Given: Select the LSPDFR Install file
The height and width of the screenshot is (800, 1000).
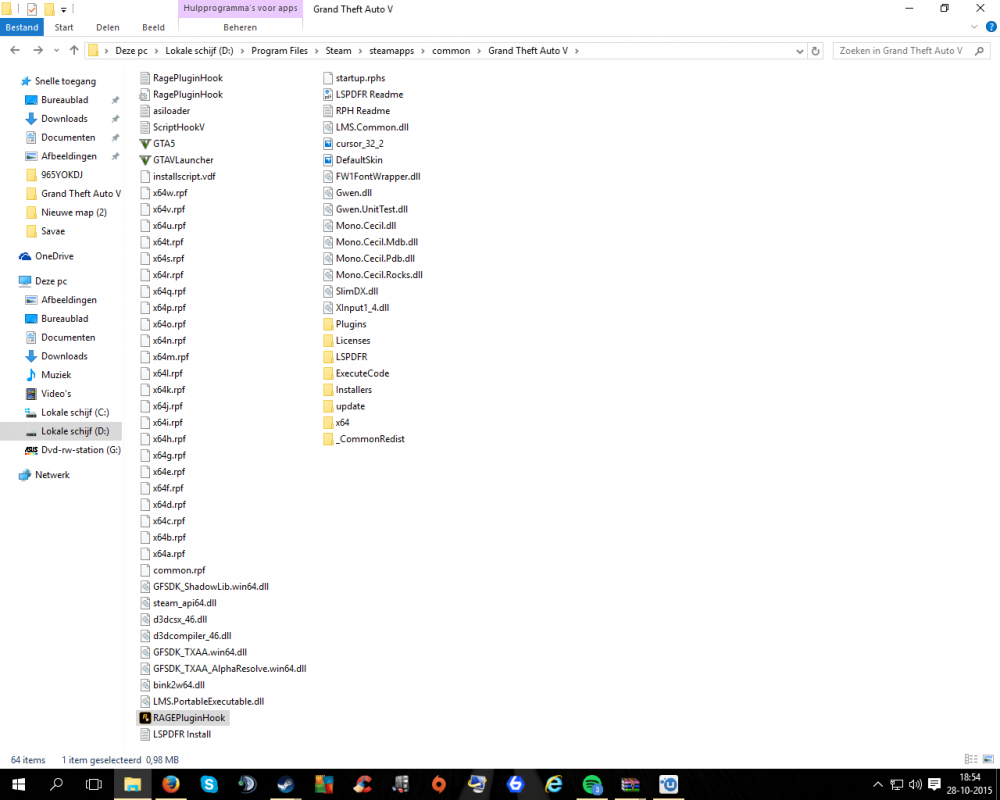Looking at the screenshot, I should 175,734.
